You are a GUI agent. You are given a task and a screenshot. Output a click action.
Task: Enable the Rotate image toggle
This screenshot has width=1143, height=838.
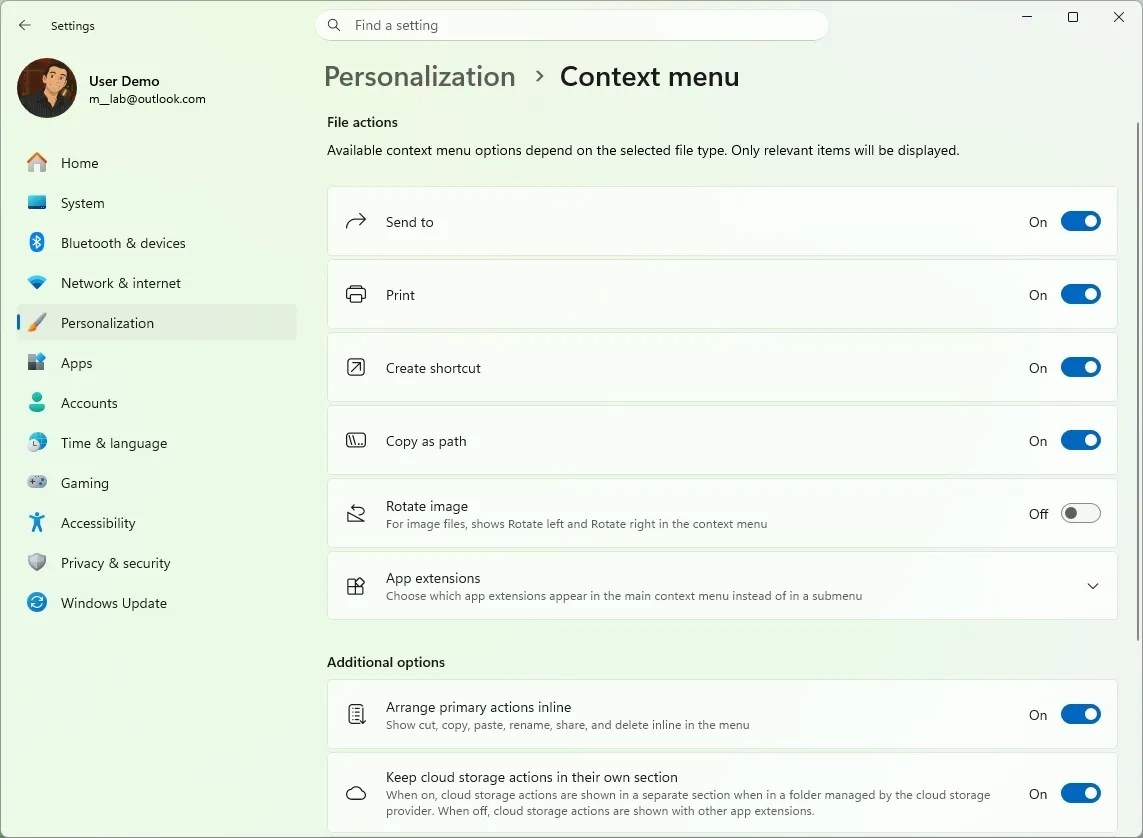point(1080,514)
